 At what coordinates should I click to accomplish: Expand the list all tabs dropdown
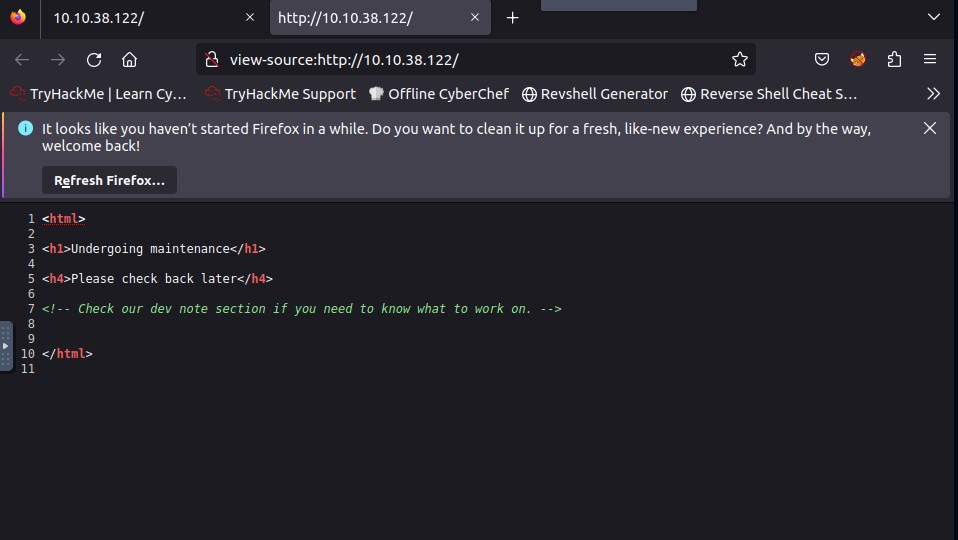(x=934, y=17)
